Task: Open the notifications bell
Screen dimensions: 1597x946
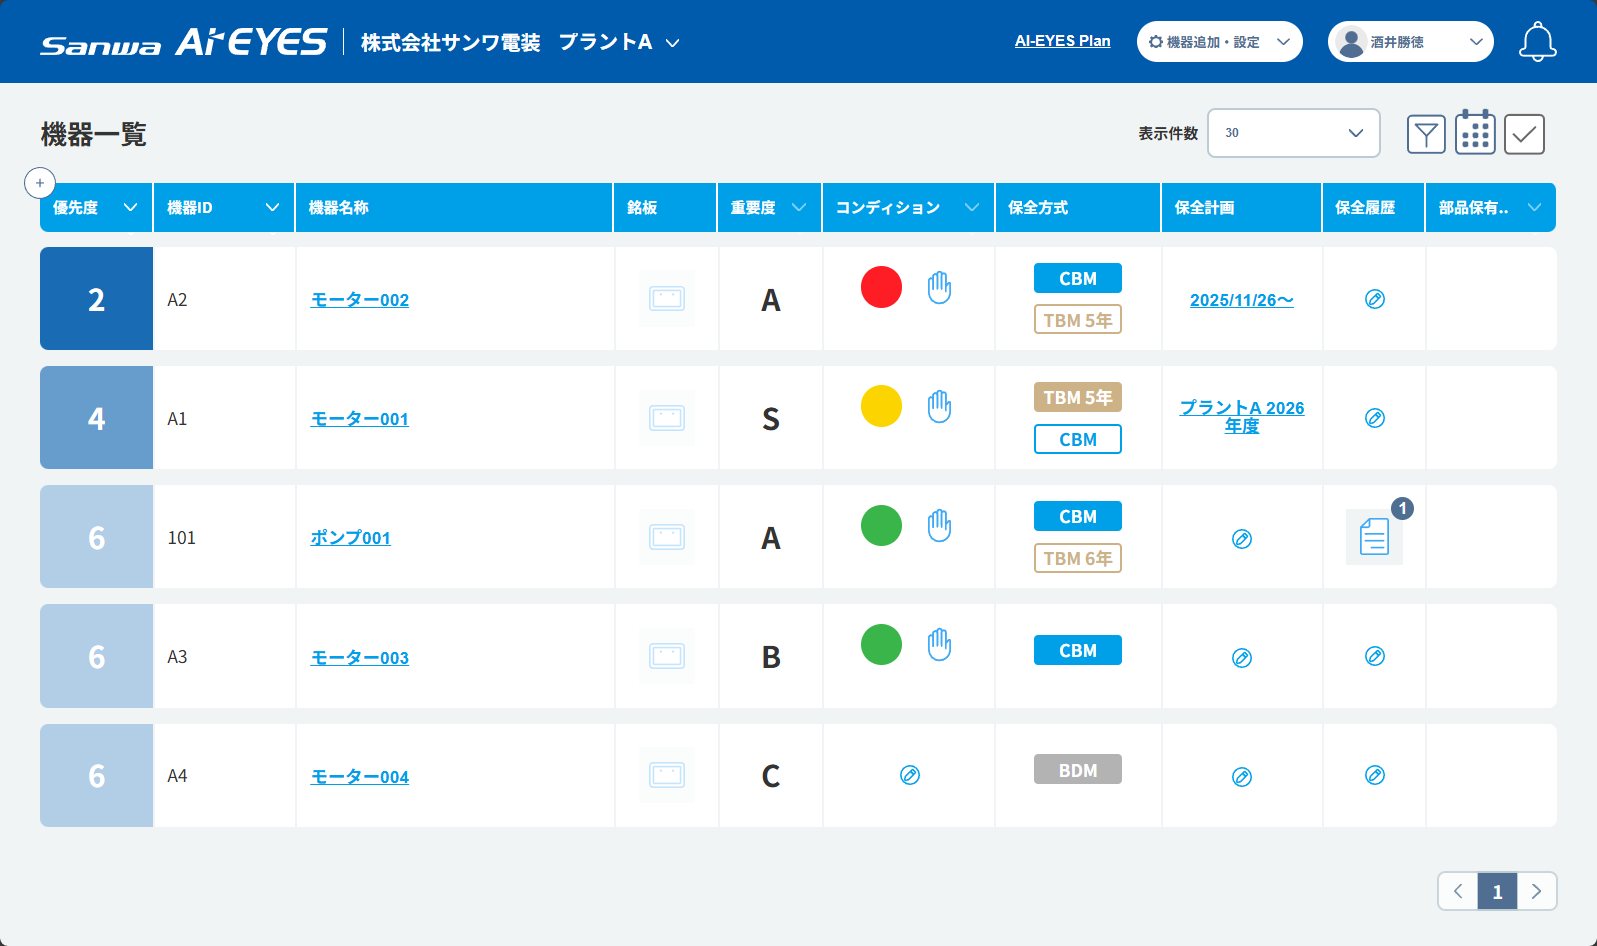Action: click(x=1537, y=42)
